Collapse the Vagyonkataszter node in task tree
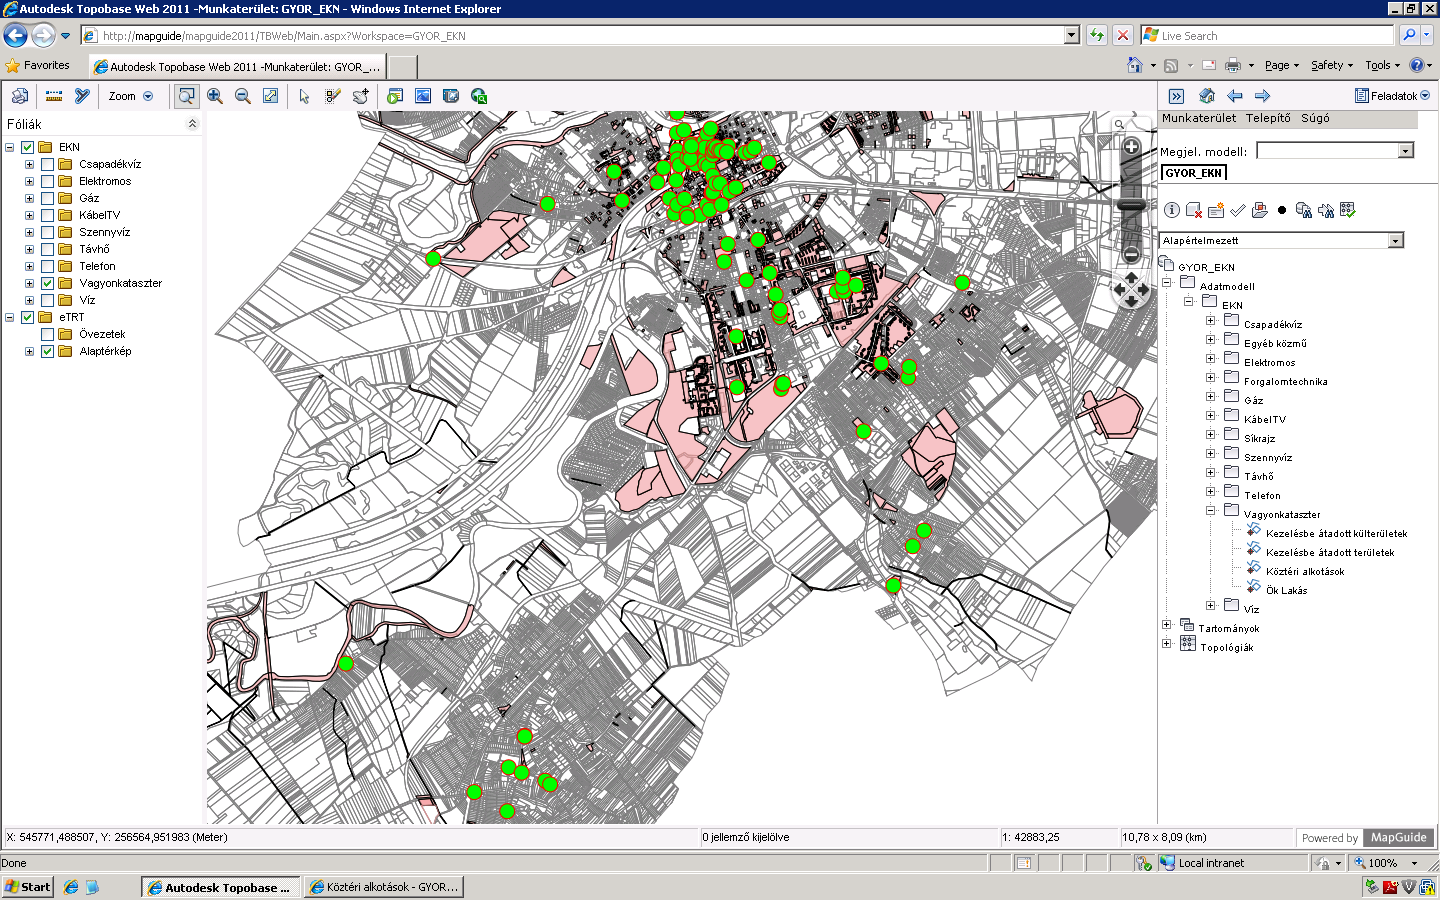This screenshot has width=1440, height=900. point(1210,511)
